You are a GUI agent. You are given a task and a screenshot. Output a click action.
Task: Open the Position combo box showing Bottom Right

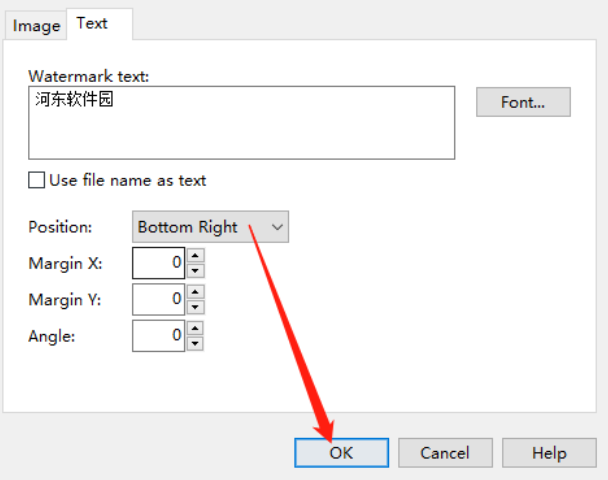coord(200,227)
